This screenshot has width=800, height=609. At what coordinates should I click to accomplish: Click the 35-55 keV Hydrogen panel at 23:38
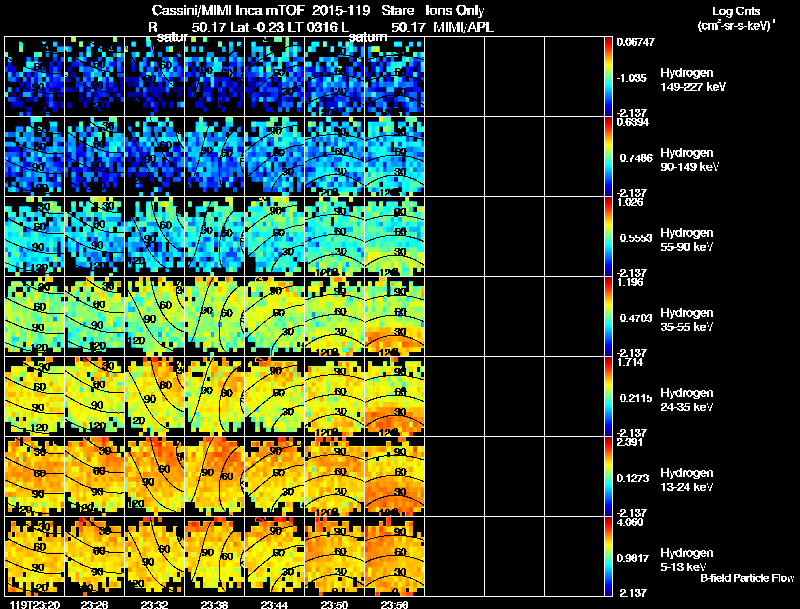tap(215, 317)
